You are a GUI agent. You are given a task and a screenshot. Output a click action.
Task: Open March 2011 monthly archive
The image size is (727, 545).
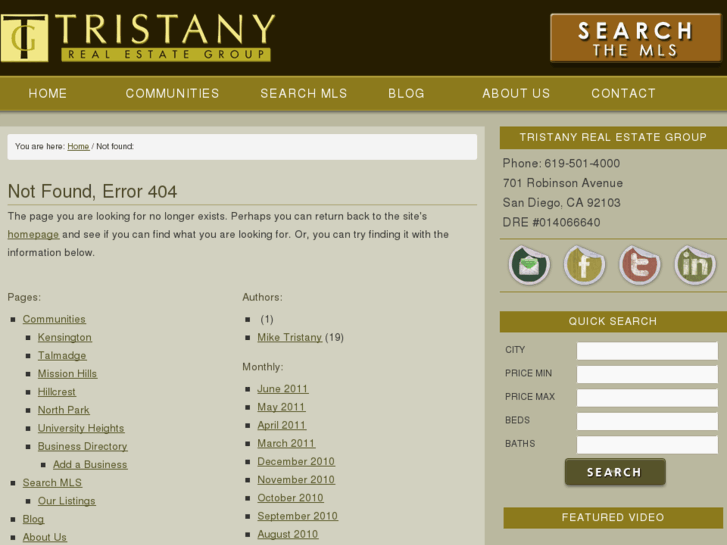(x=286, y=443)
